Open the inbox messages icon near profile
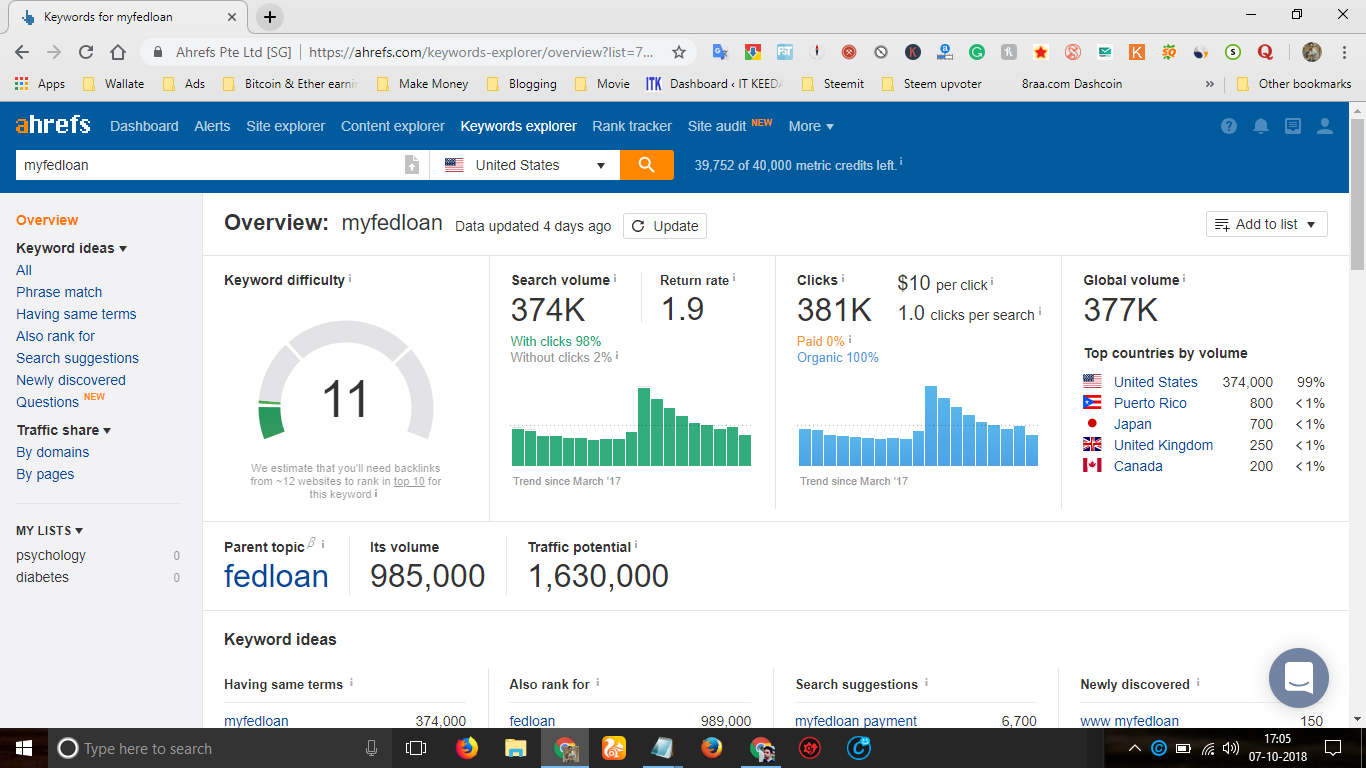 coord(1292,126)
